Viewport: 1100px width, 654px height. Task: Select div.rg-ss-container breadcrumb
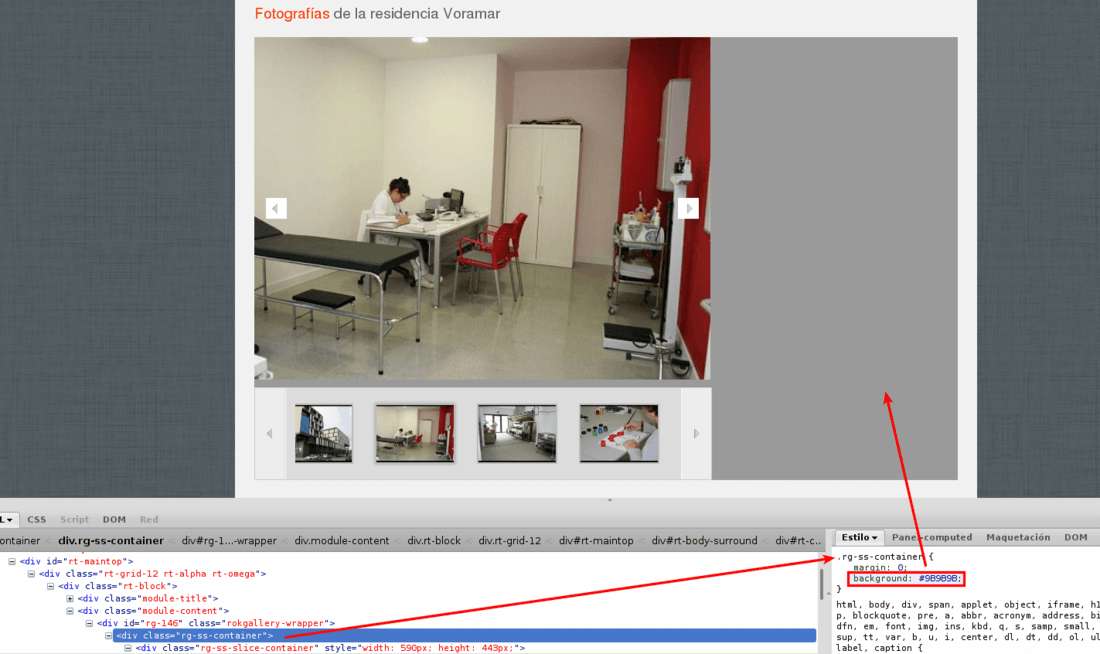click(111, 540)
